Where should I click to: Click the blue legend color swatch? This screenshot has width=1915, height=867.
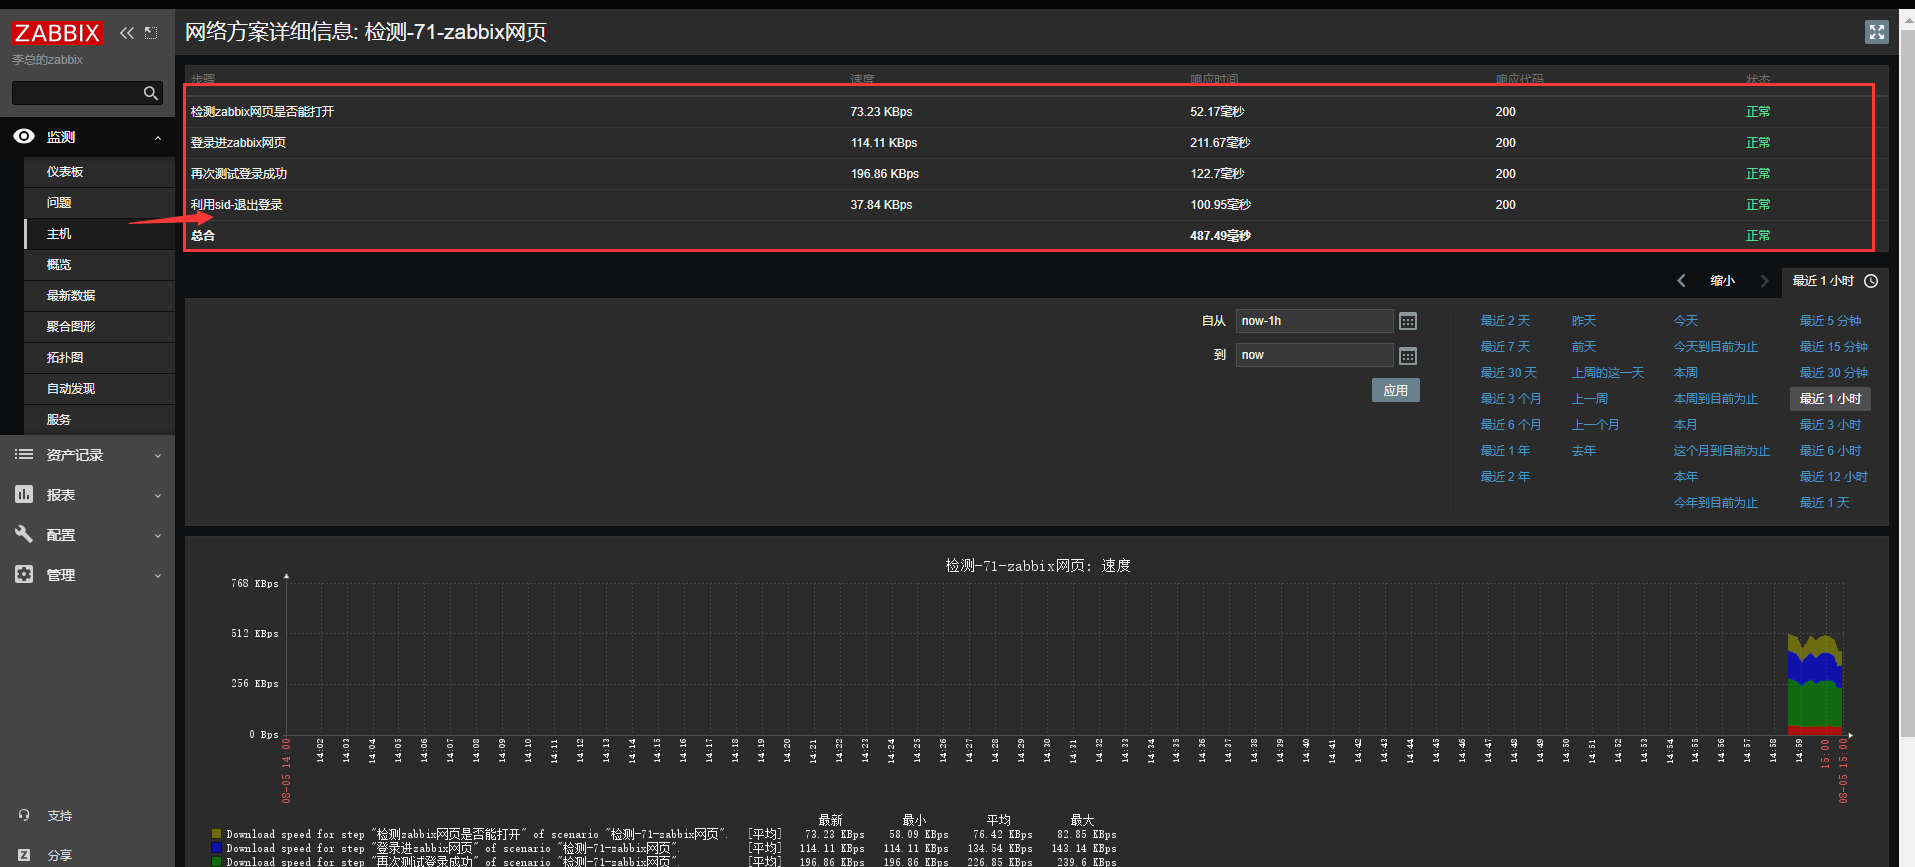pyautogui.click(x=216, y=848)
